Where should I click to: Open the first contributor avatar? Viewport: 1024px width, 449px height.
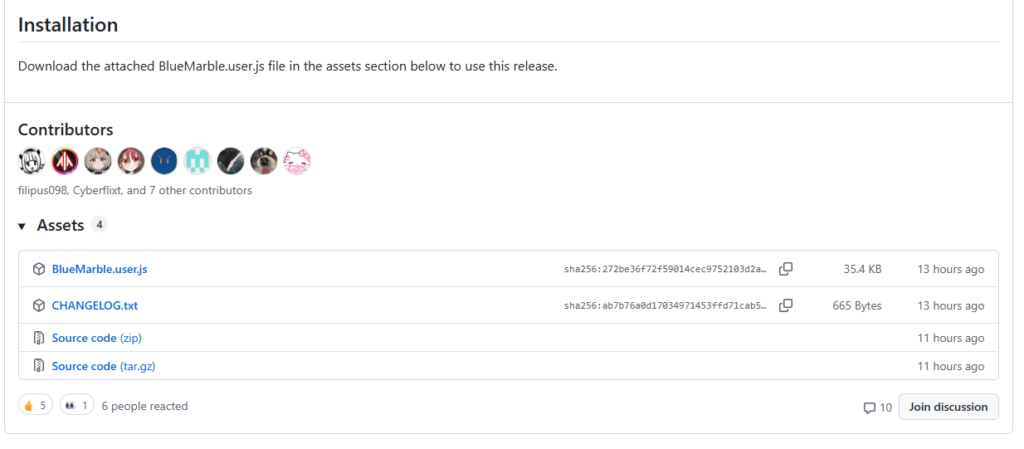point(31,161)
